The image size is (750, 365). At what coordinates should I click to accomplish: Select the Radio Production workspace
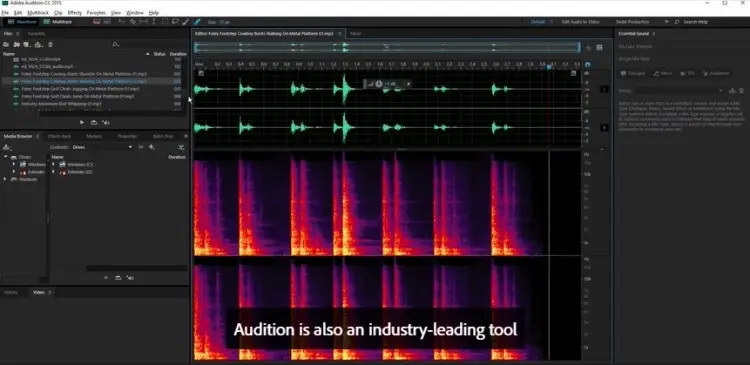point(632,22)
